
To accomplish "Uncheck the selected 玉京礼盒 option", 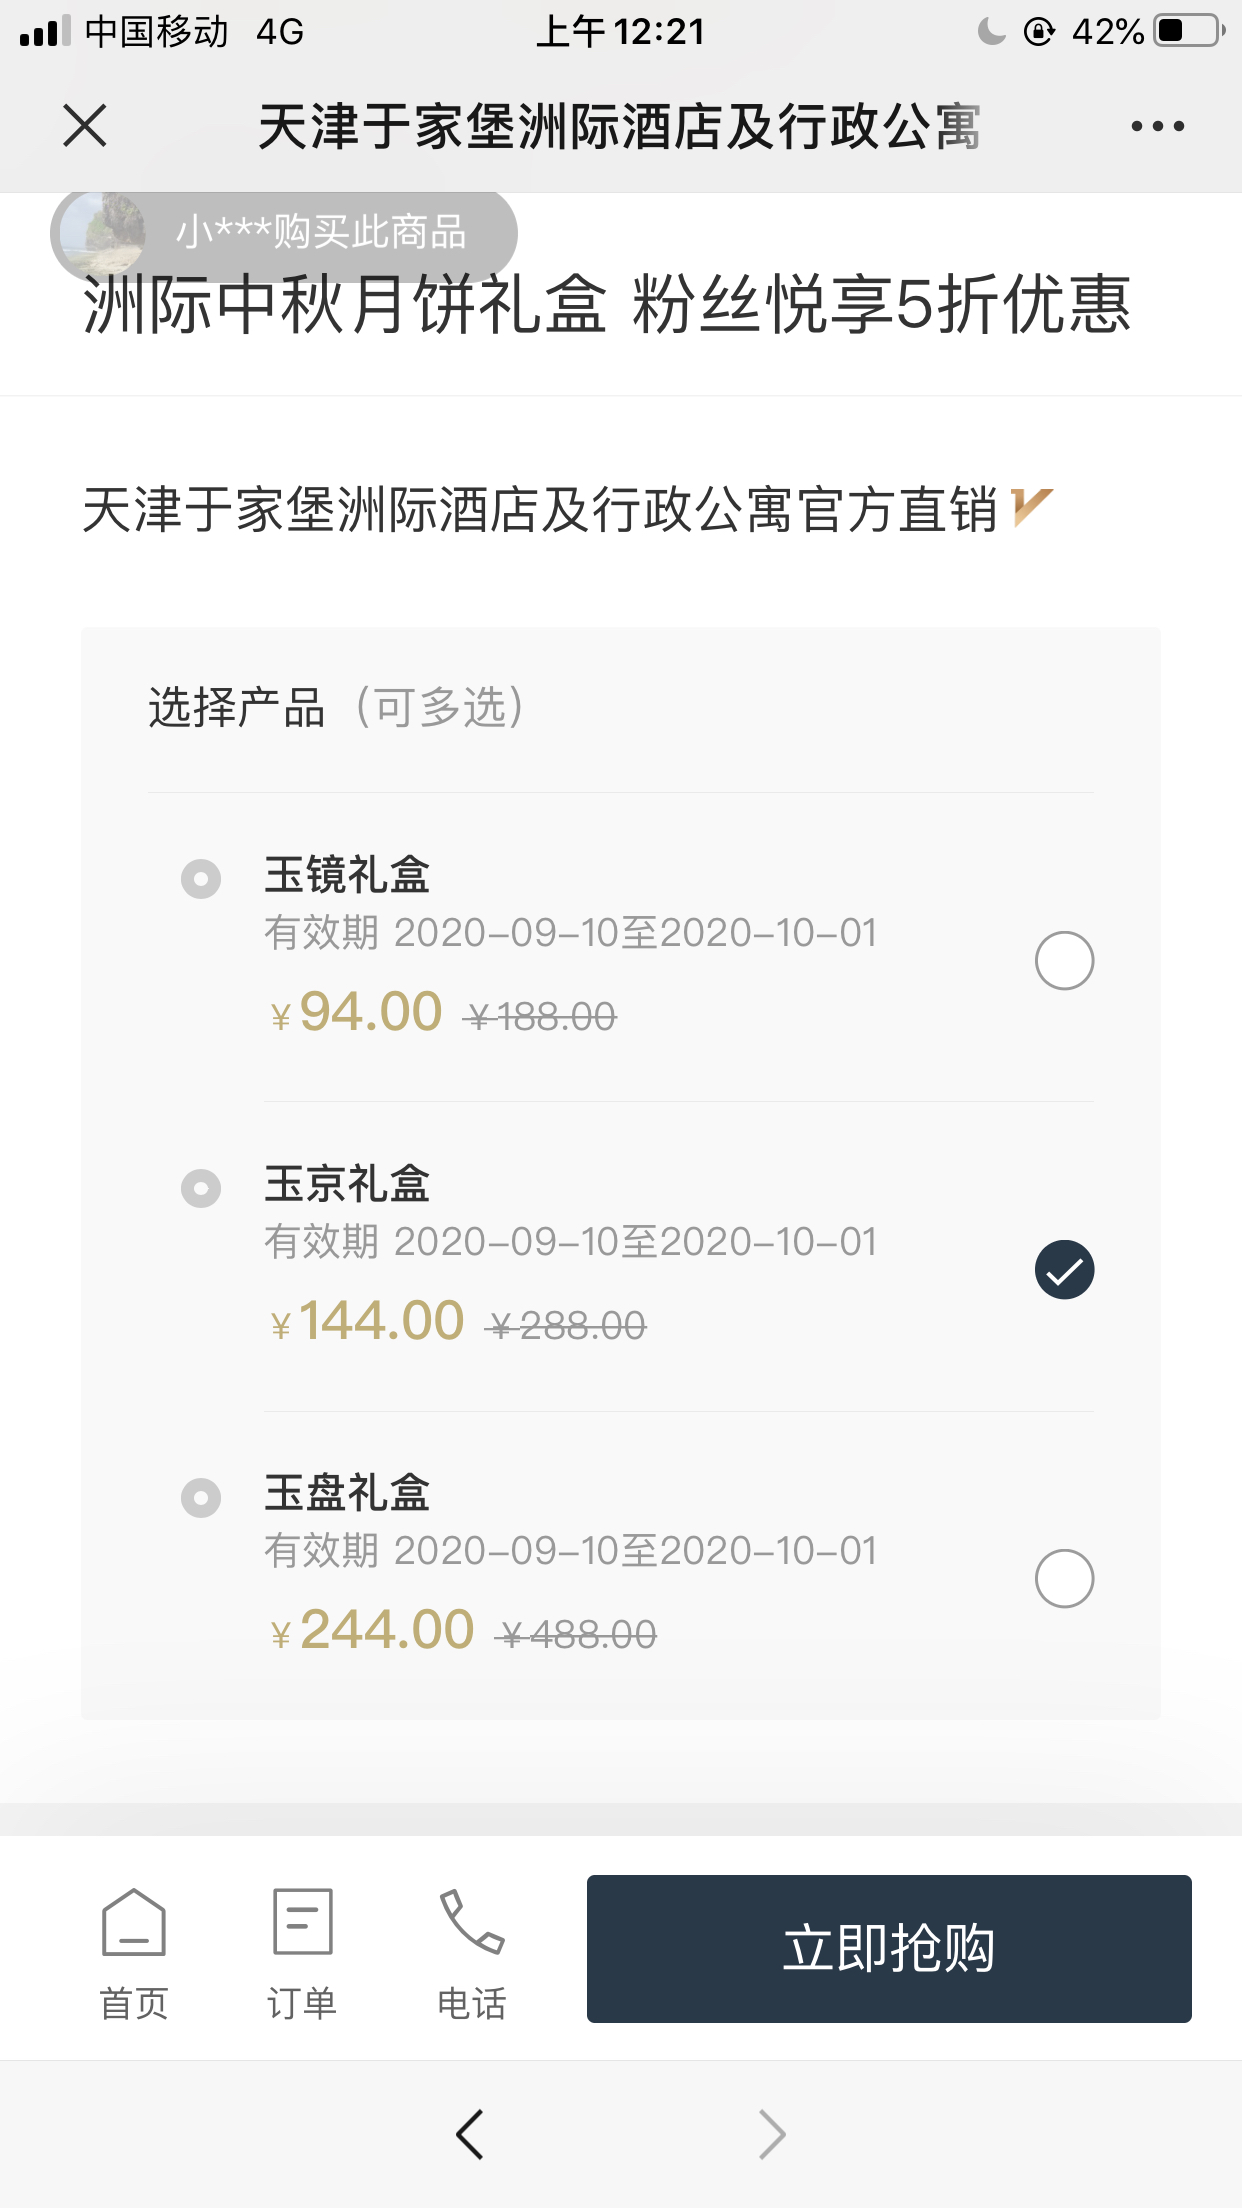I will [1065, 1270].
